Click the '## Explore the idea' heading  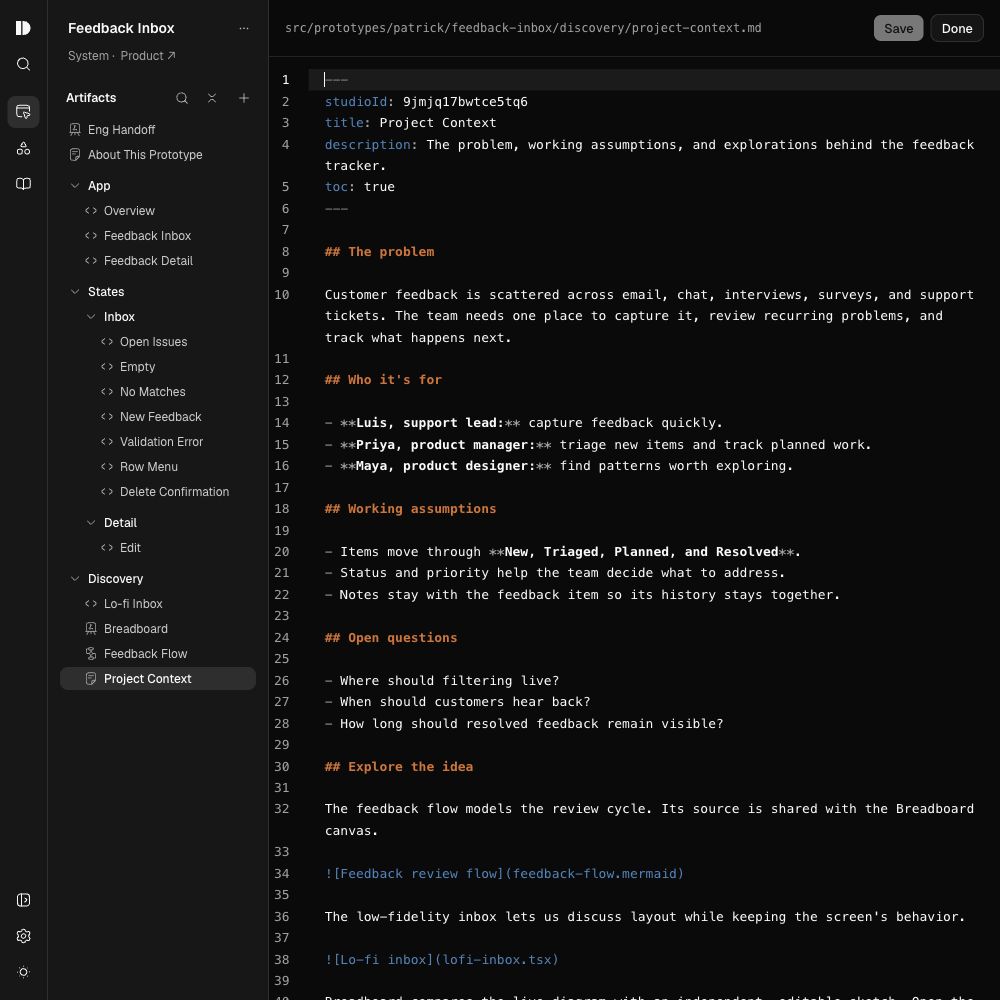pos(399,766)
